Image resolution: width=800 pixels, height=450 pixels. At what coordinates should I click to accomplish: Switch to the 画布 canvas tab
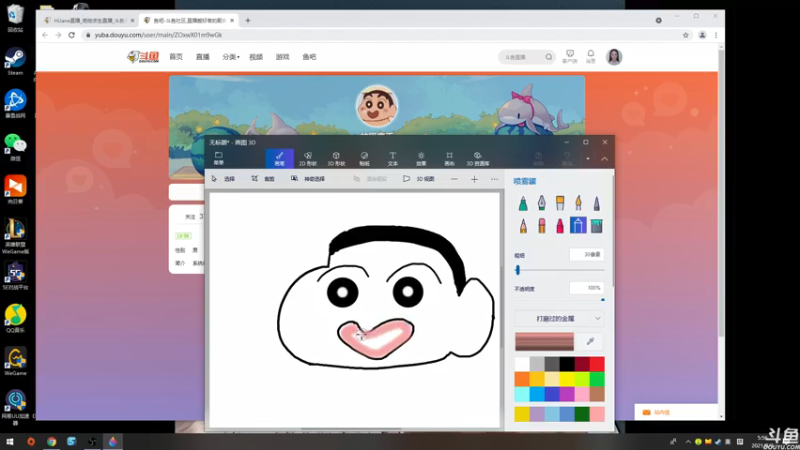click(x=449, y=159)
